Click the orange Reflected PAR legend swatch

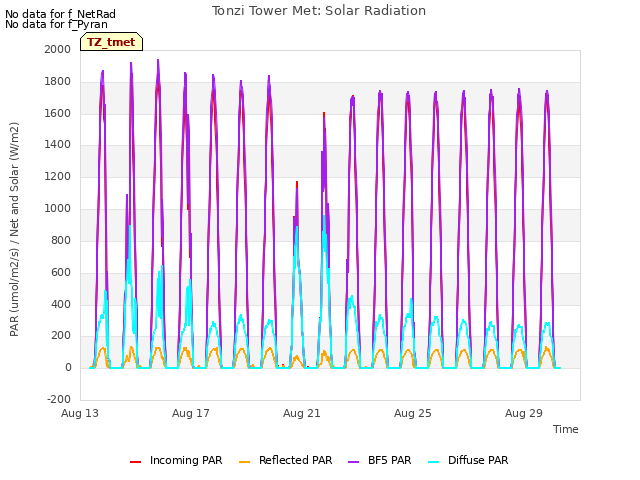[x=244, y=462]
